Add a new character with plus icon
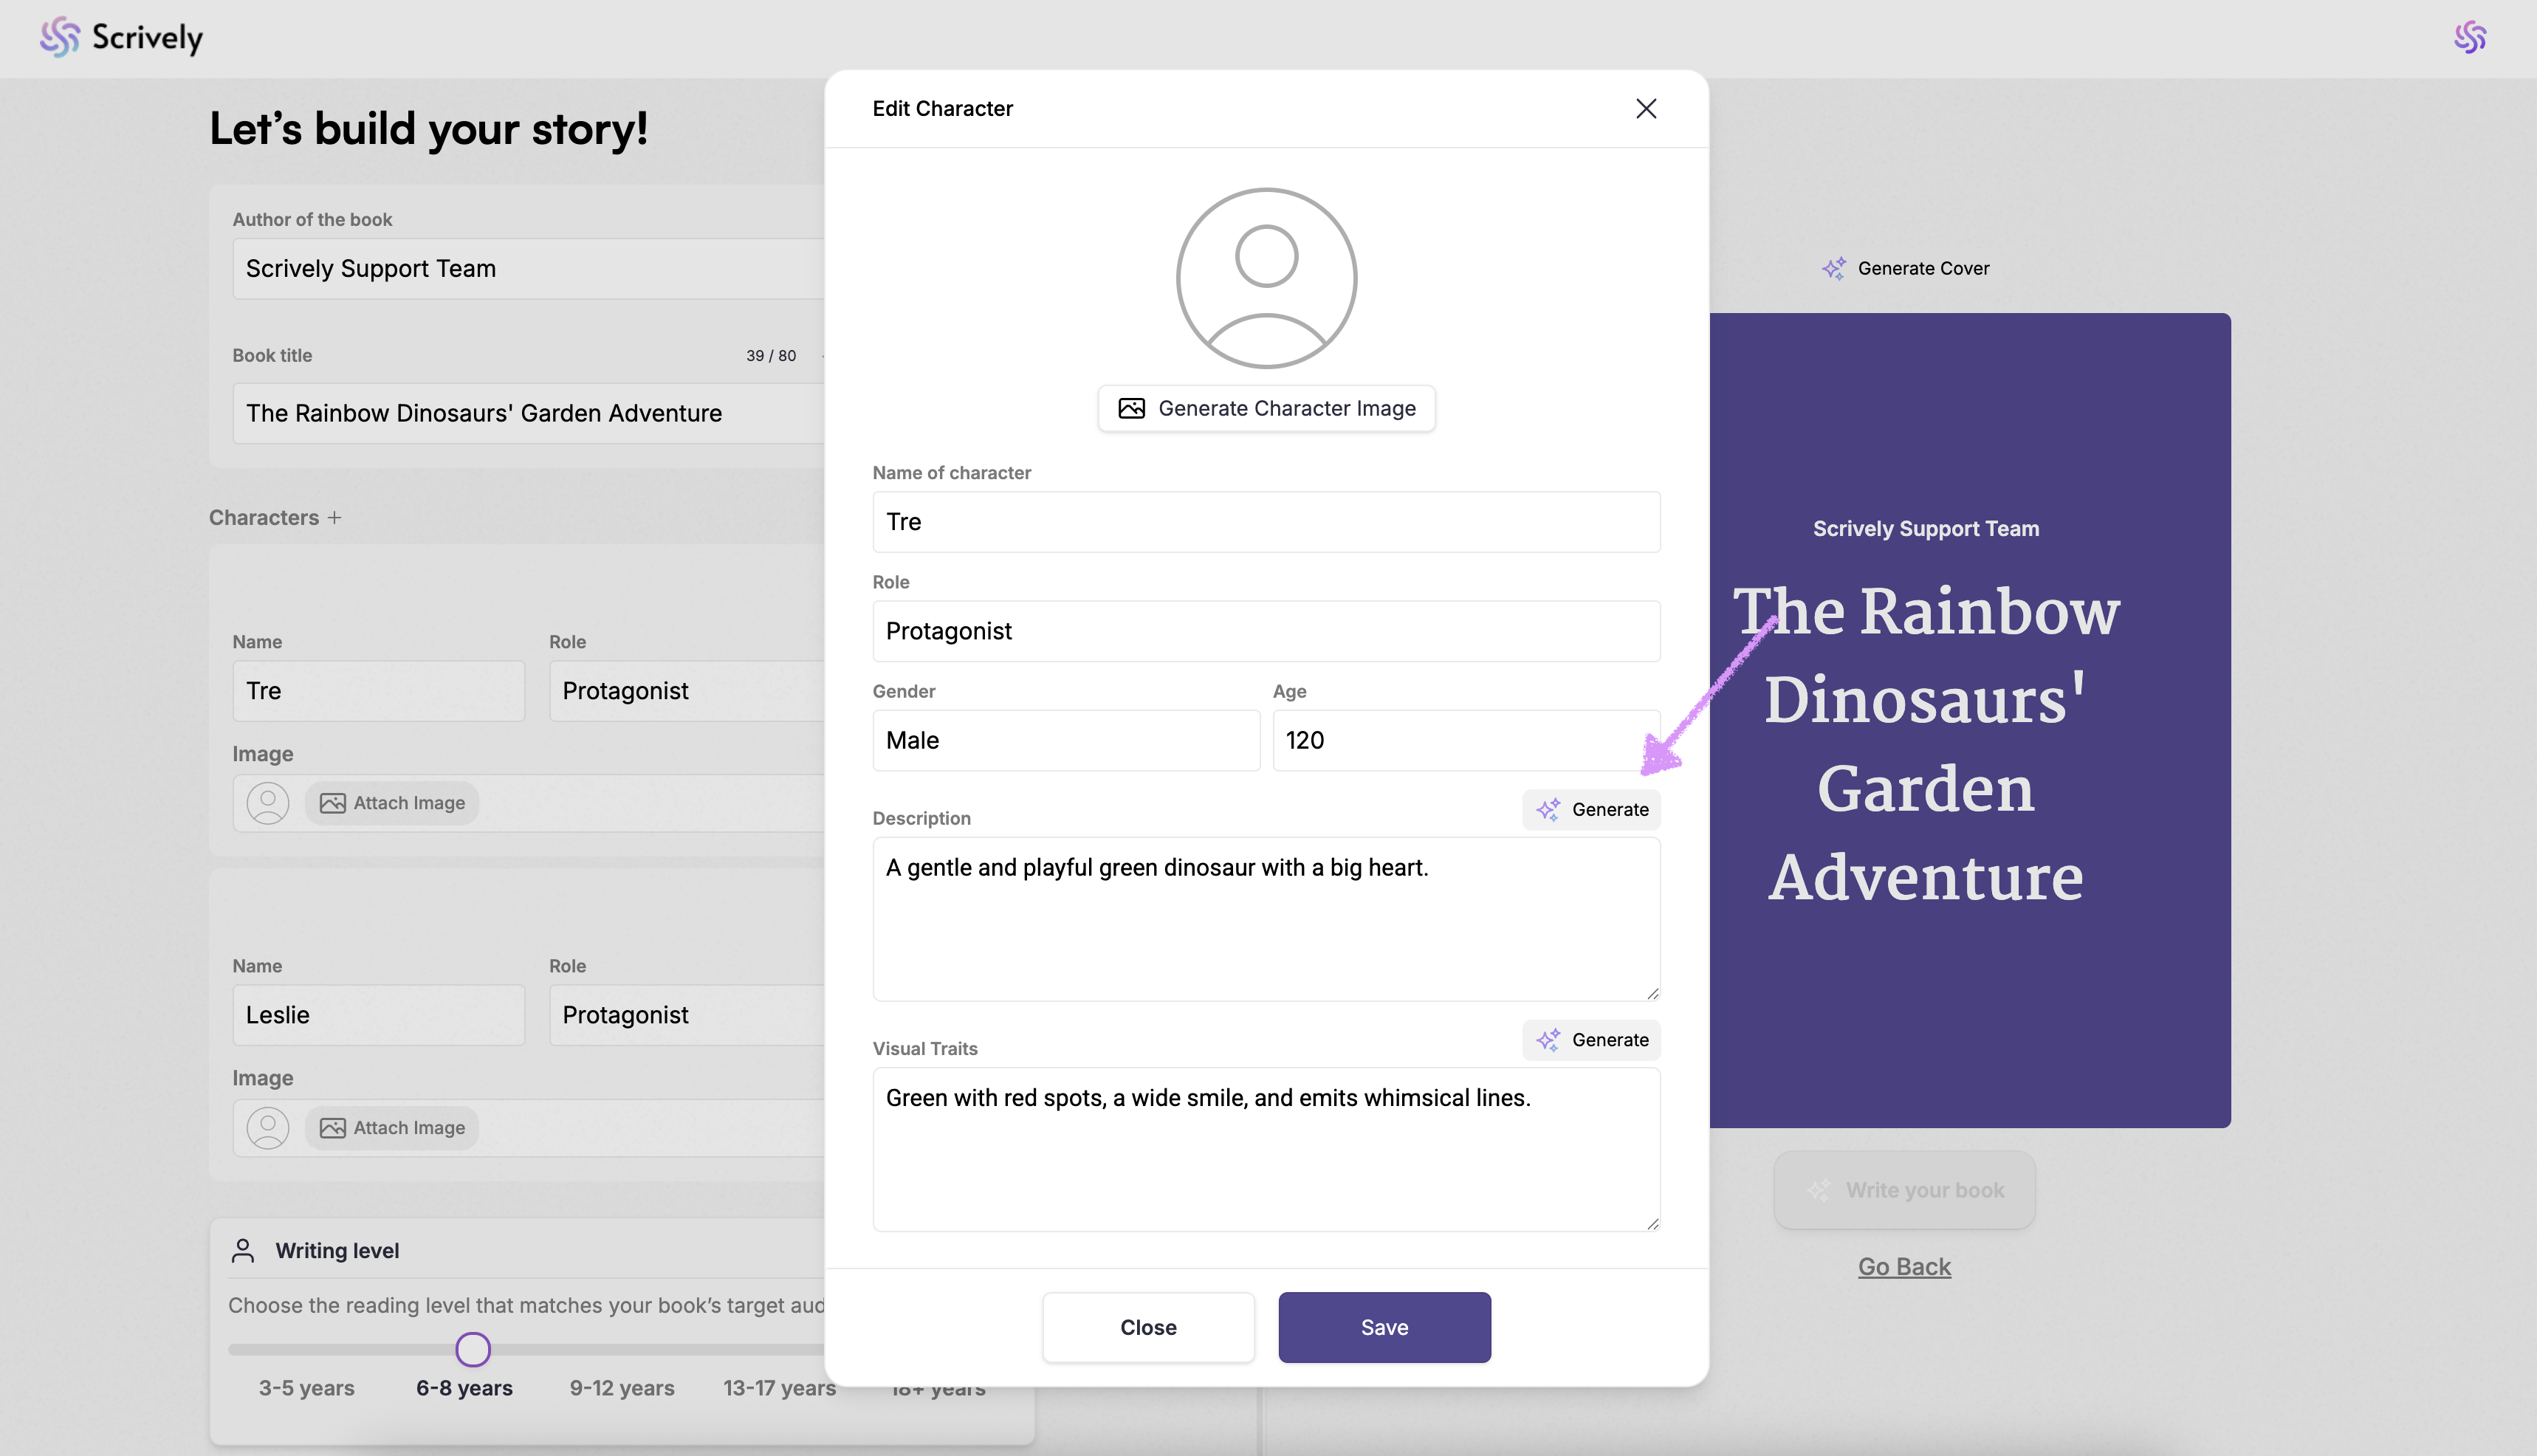This screenshot has height=1456, width=2537. point(335,517)
